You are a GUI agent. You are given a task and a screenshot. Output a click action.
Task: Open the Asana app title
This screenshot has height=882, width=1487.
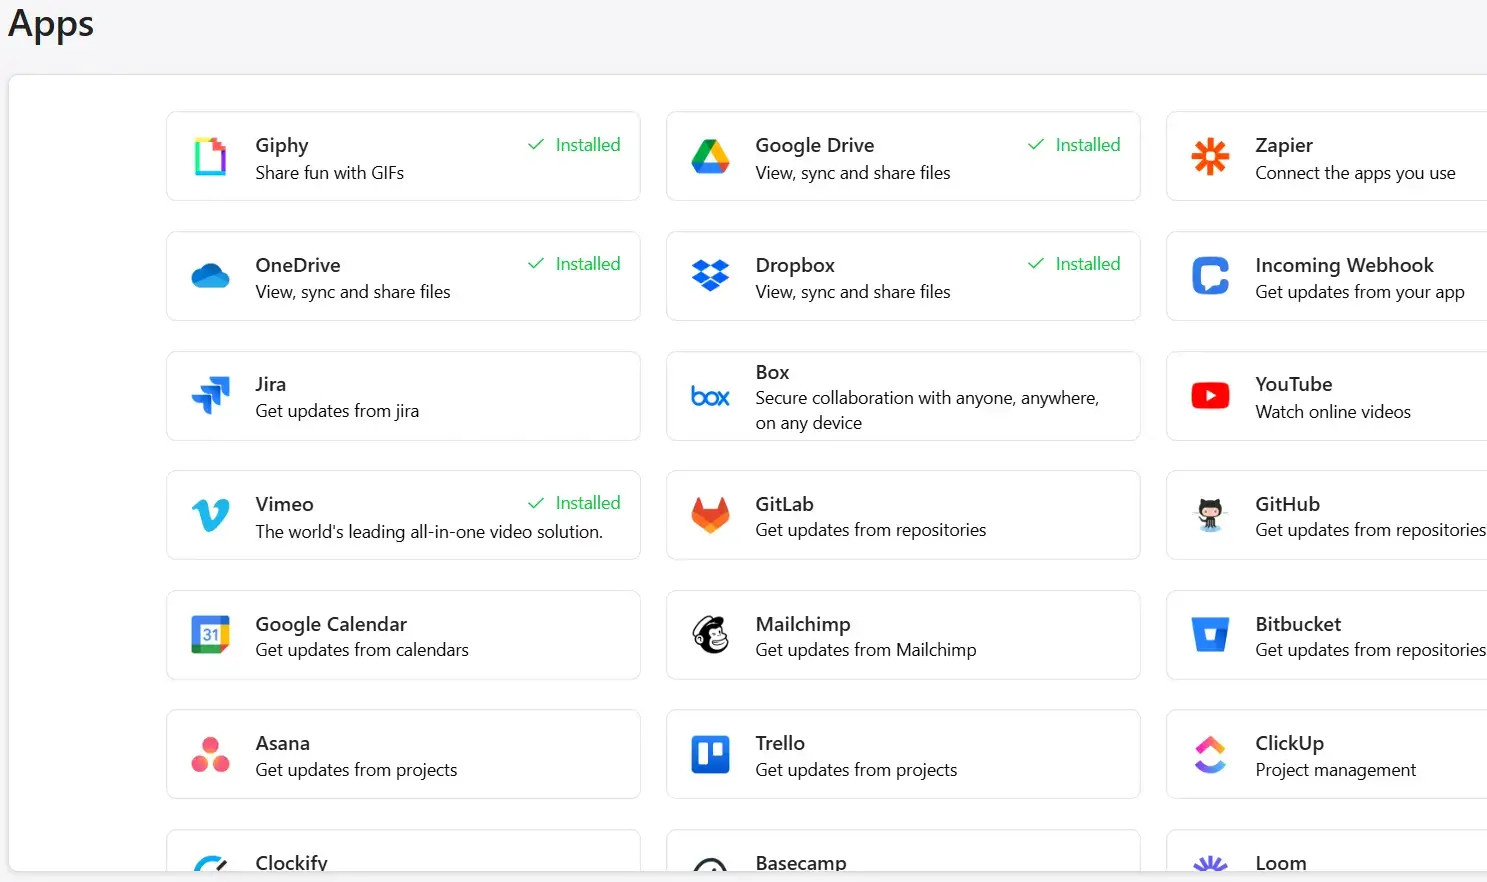coord(282,743)
